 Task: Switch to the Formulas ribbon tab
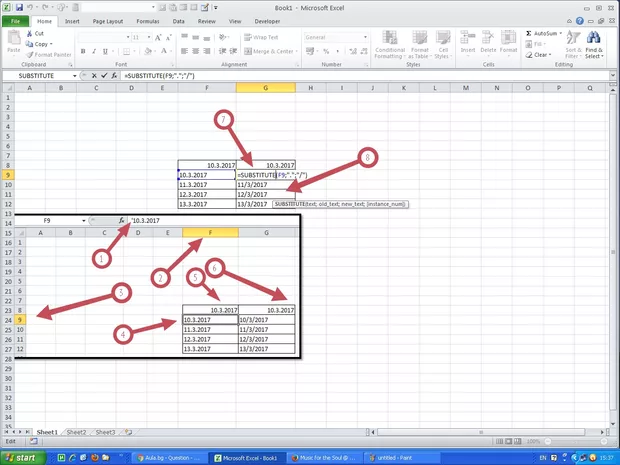coord(150,20)
